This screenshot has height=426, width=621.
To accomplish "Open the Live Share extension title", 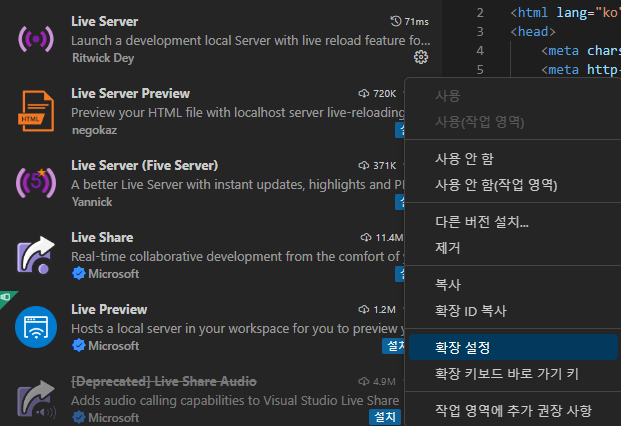I will 102,238.
